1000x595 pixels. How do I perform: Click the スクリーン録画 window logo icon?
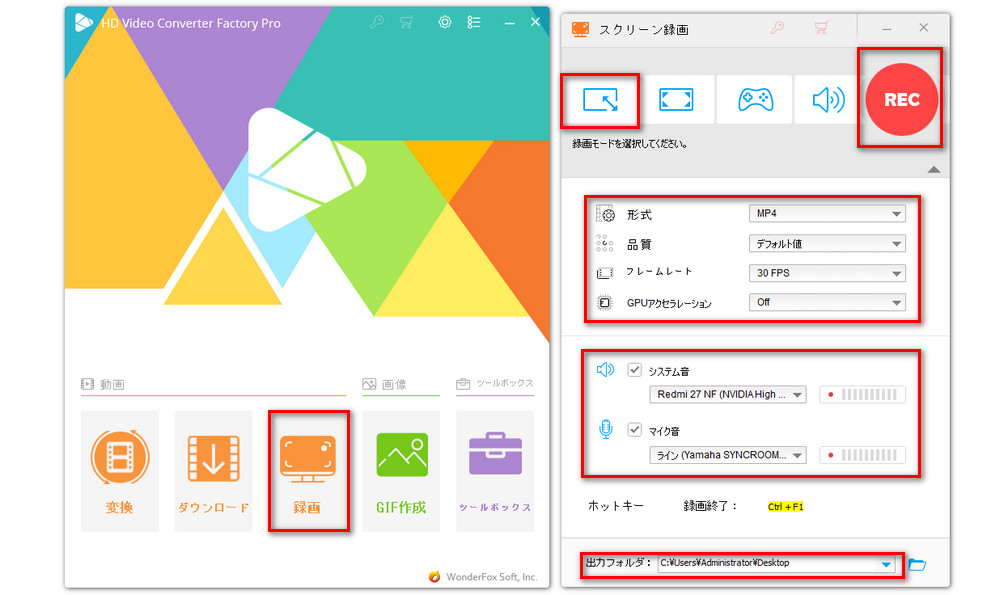(x=580, y=29)
